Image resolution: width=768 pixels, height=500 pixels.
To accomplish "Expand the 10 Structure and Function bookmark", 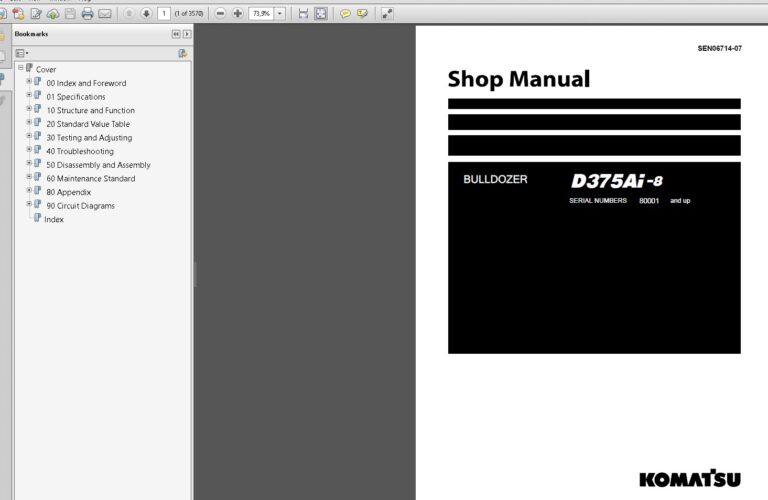I will click(29, 109).
